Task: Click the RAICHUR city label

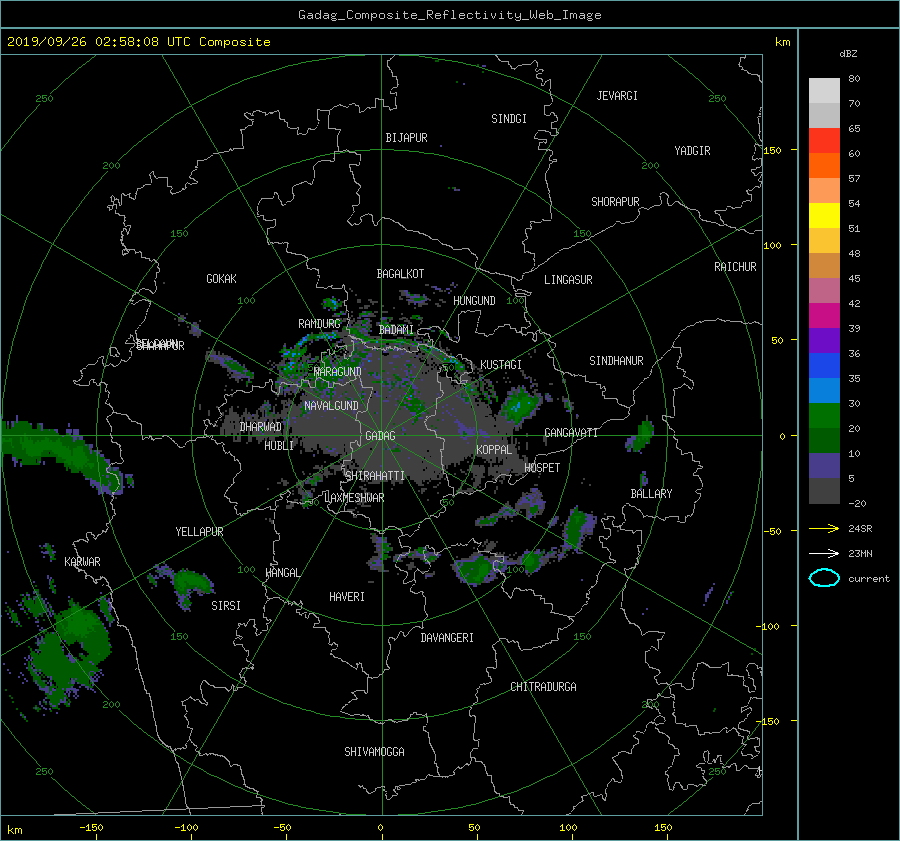Action: [735, 267]
